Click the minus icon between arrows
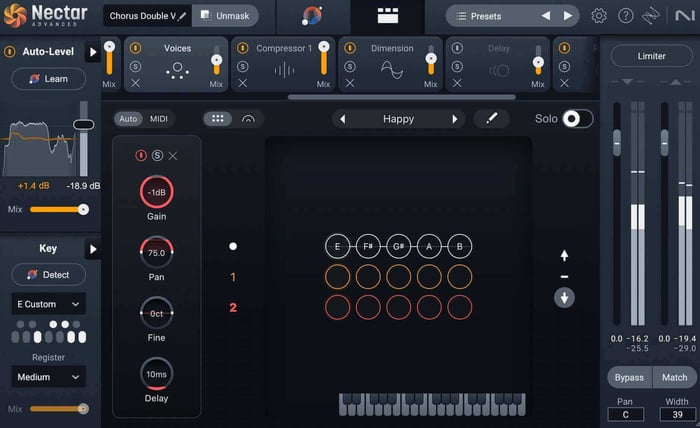Image resolution: width=700 pixels, height=428 pixels. click(x=564, y=277)
